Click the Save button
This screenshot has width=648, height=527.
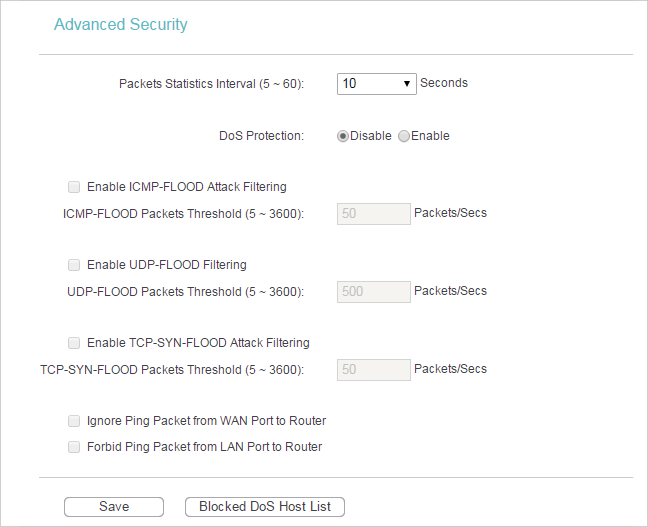tap(114, 507)
